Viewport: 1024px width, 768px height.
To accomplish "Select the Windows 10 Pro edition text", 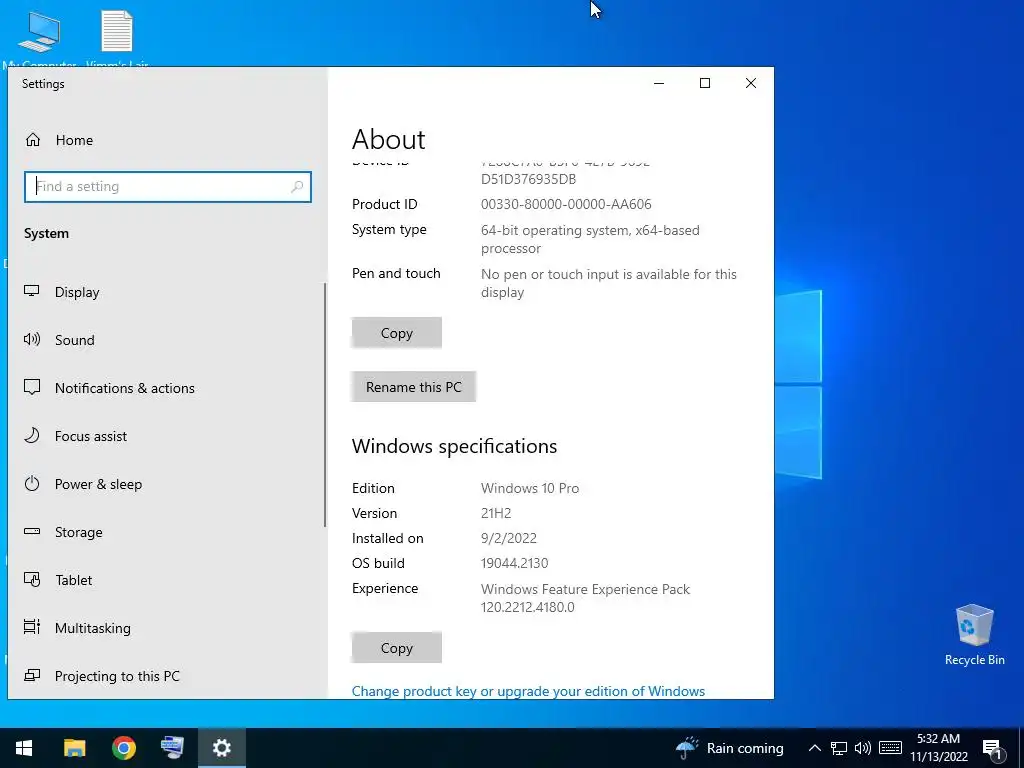I will coord(530,488).
